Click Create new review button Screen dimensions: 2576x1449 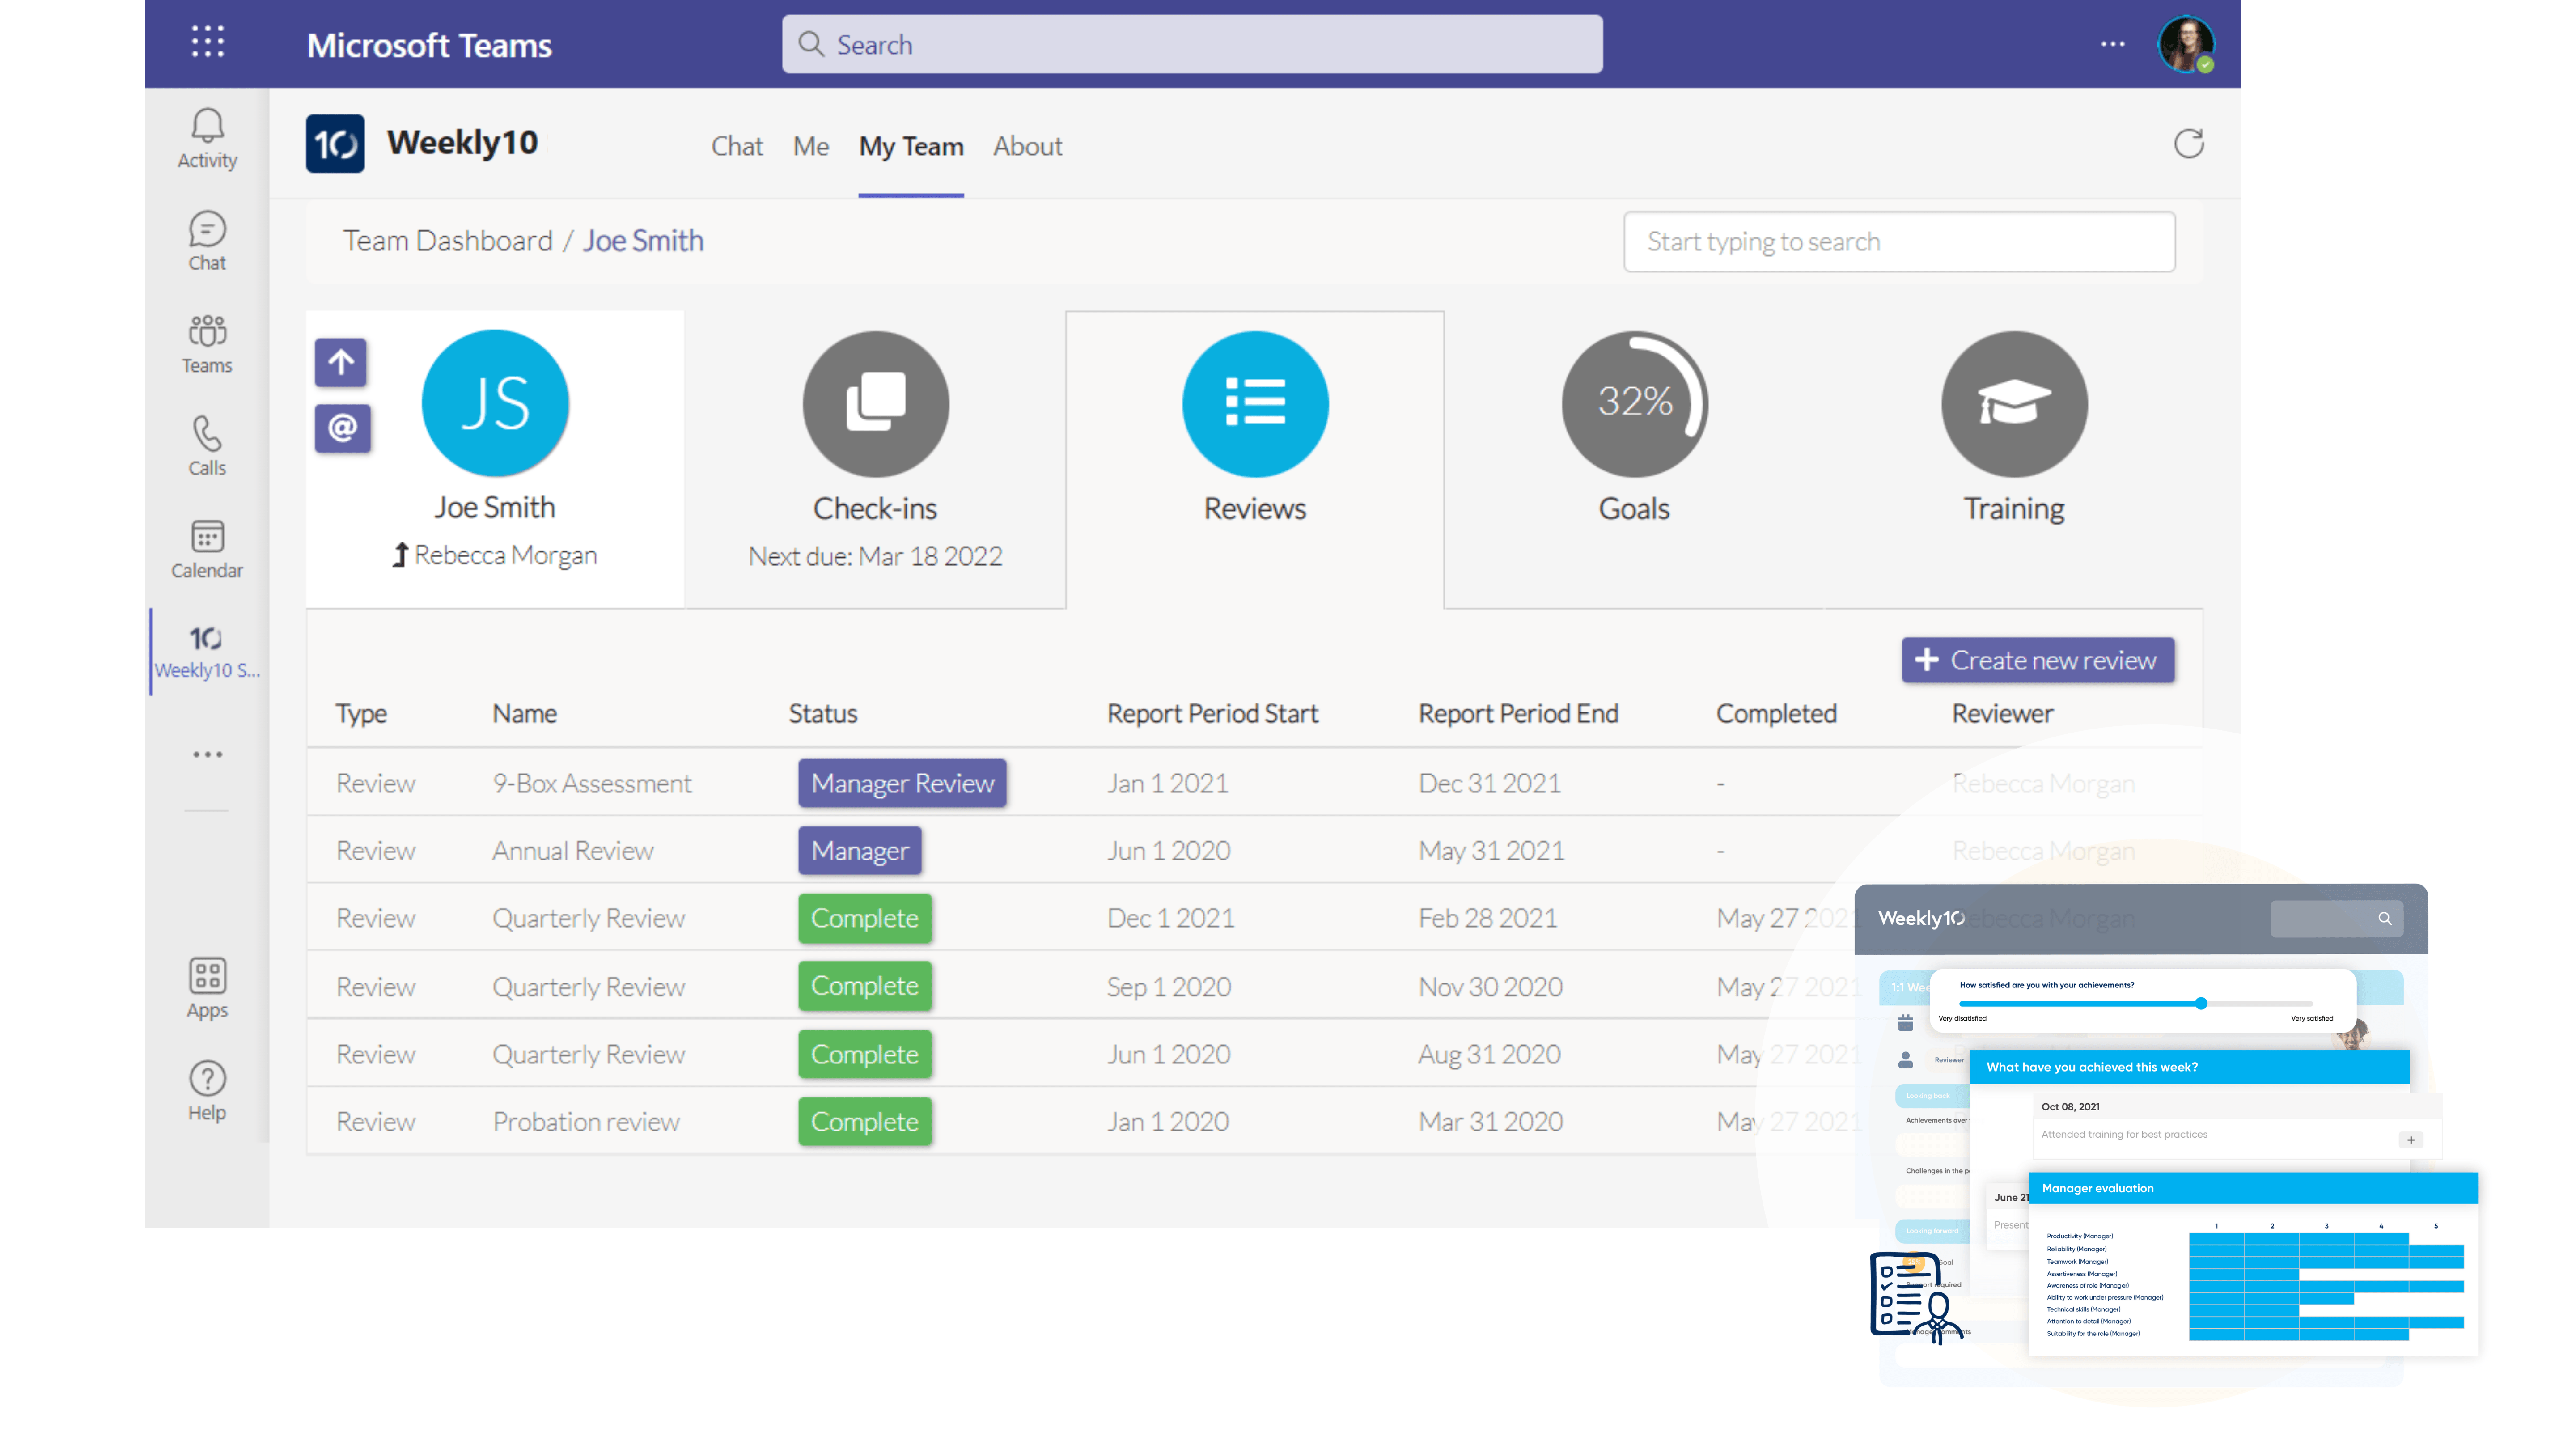coord(2037,660)
